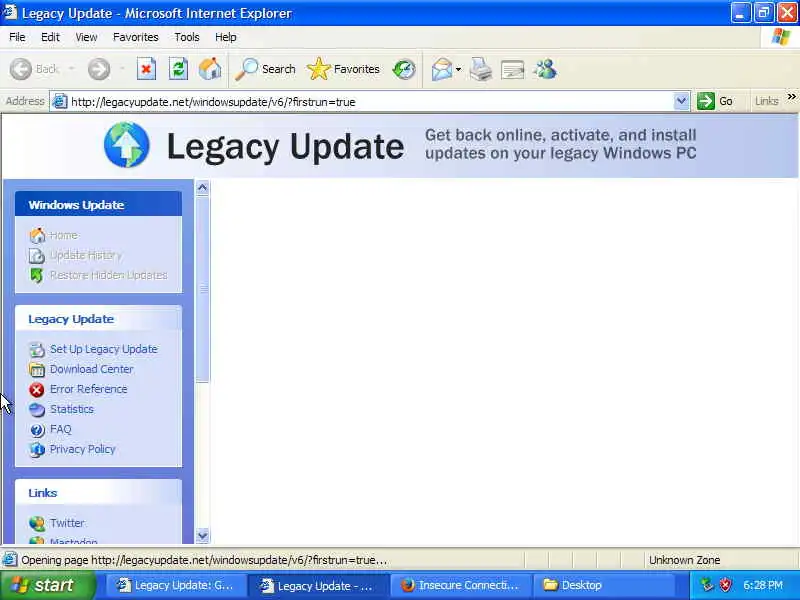Click the red Error Reference icon
Screen dimensions: 800x600
(x=37, y=390)
